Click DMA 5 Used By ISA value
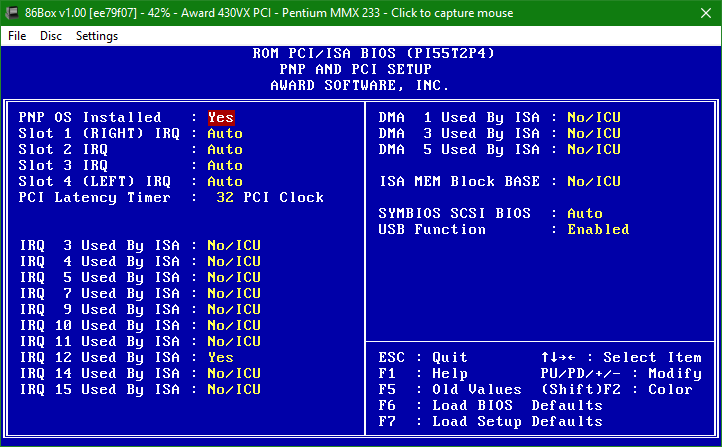722x447 pixels. [594, 150]
